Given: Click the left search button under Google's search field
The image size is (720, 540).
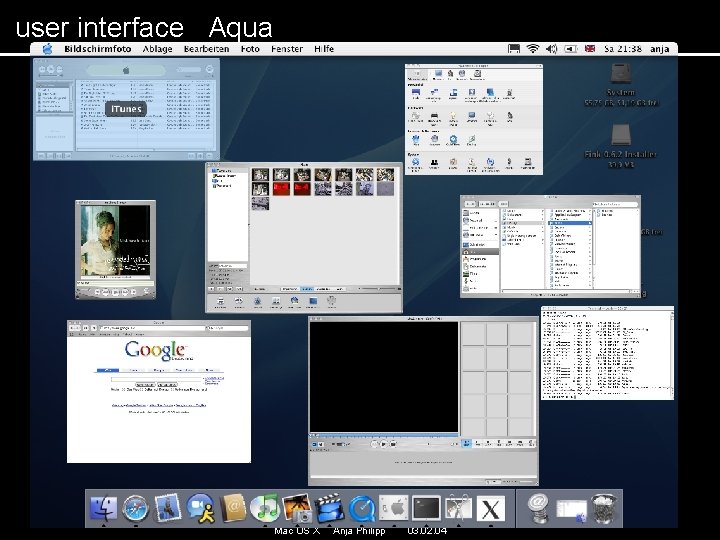Looking at the screenshot, I should (x=145, y=385).
